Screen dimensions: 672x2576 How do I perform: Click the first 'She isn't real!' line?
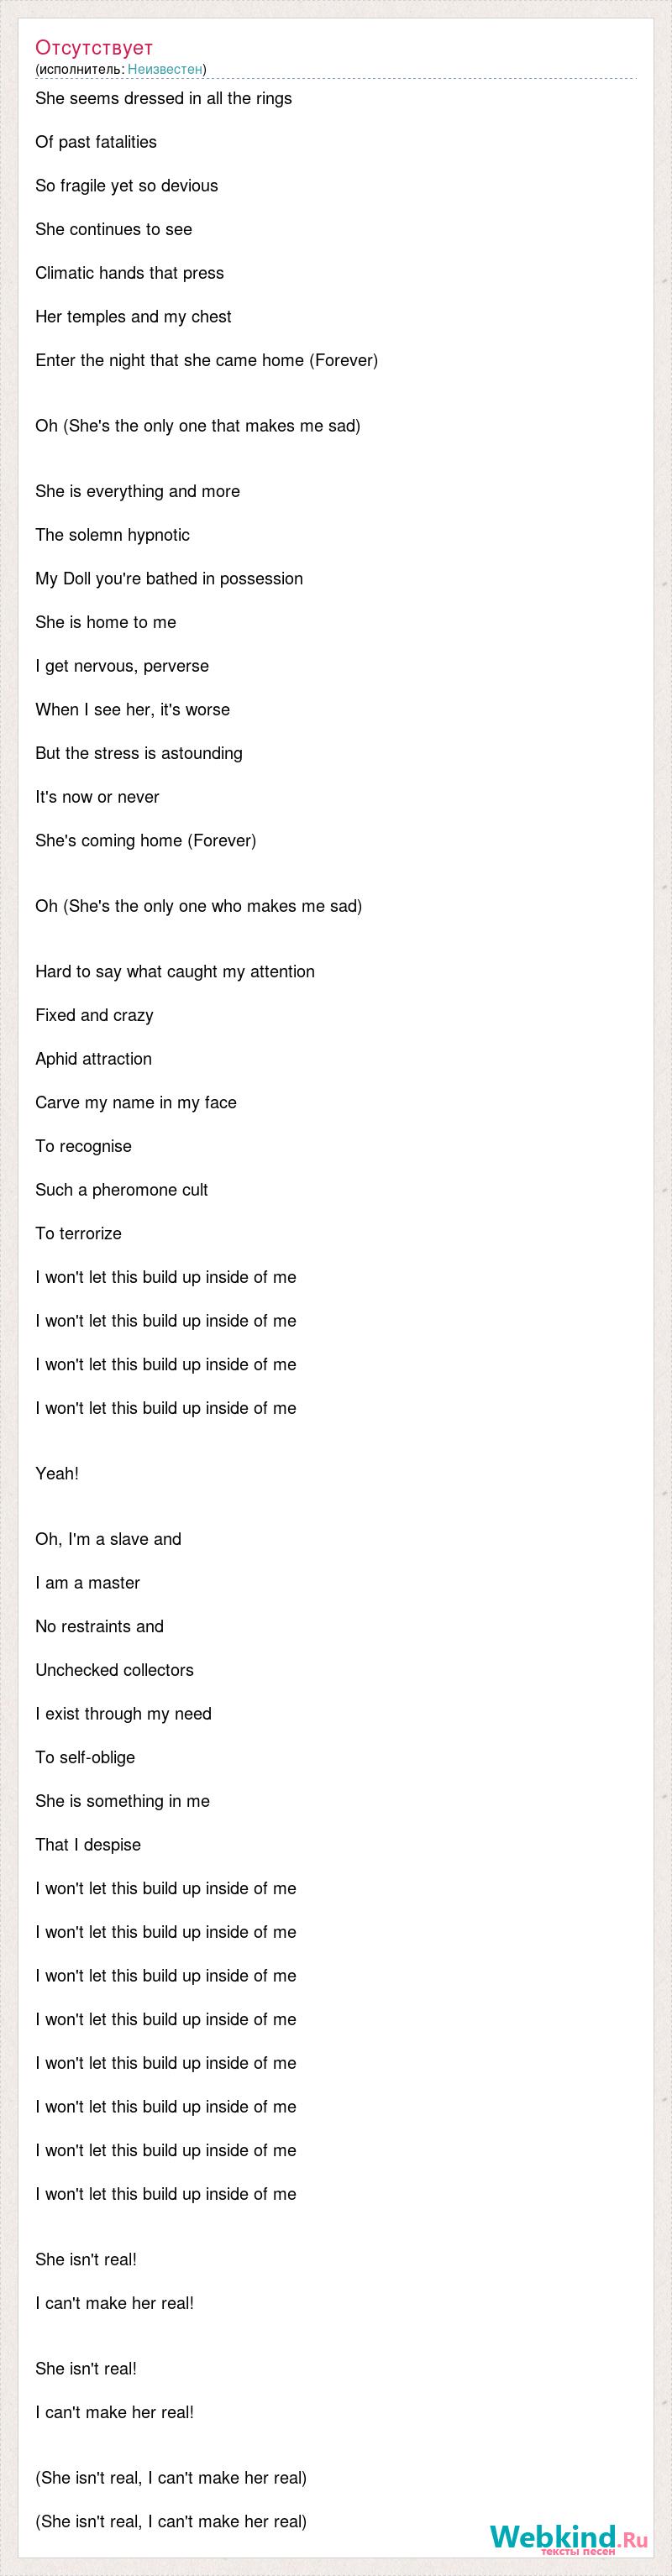[x=86, y=2260]
